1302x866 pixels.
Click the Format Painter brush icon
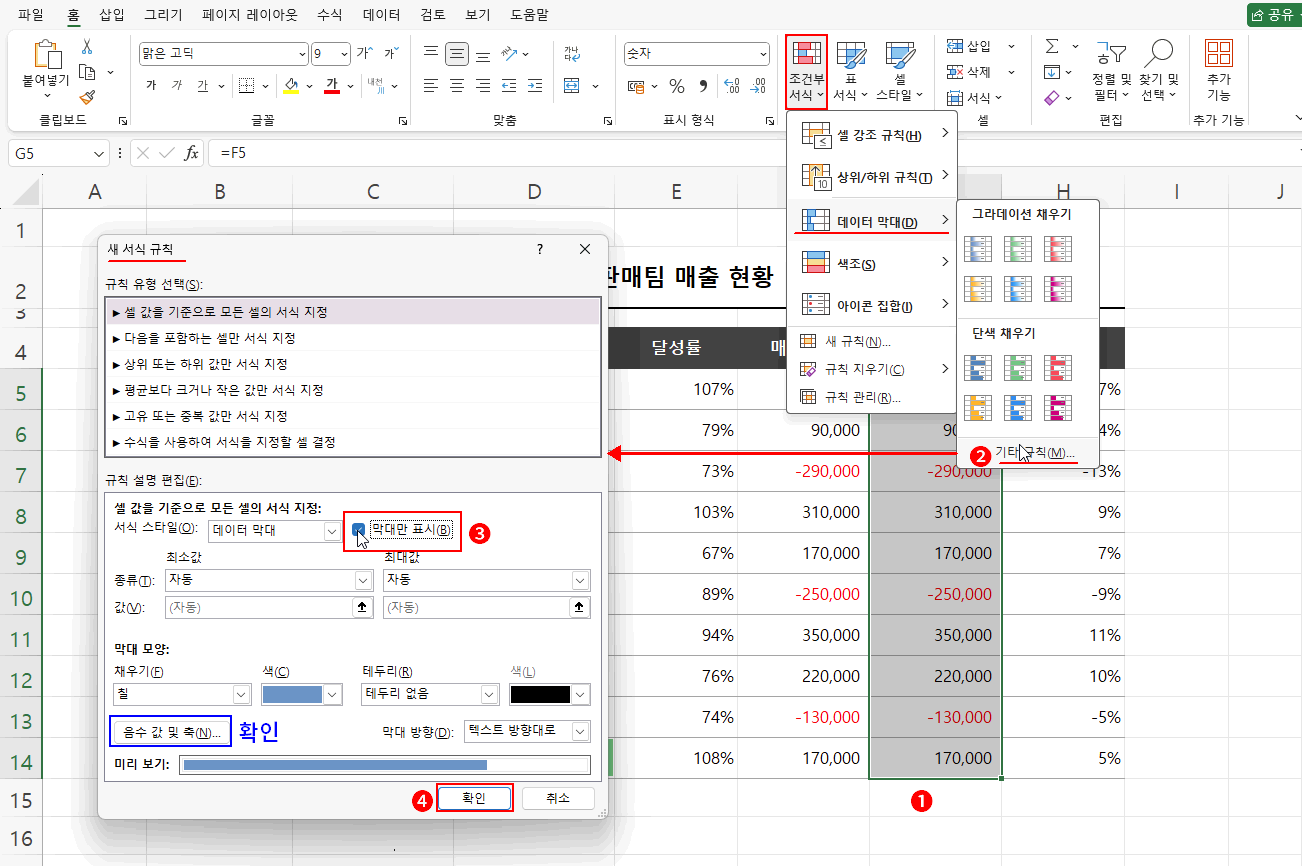click(x=86, y=97)
